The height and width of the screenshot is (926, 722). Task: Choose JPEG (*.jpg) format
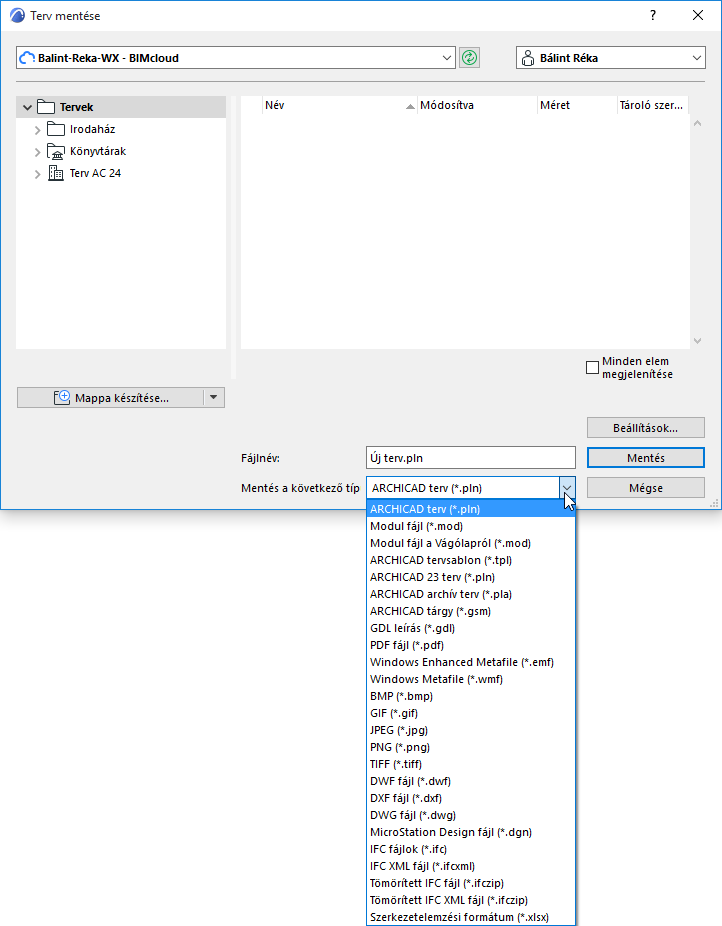[x=471, y=730]
